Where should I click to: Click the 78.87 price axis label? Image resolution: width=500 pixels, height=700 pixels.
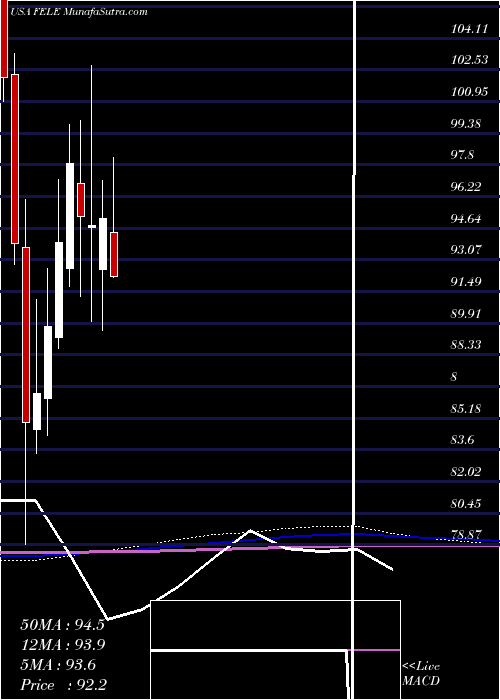[x=466, y=534]
